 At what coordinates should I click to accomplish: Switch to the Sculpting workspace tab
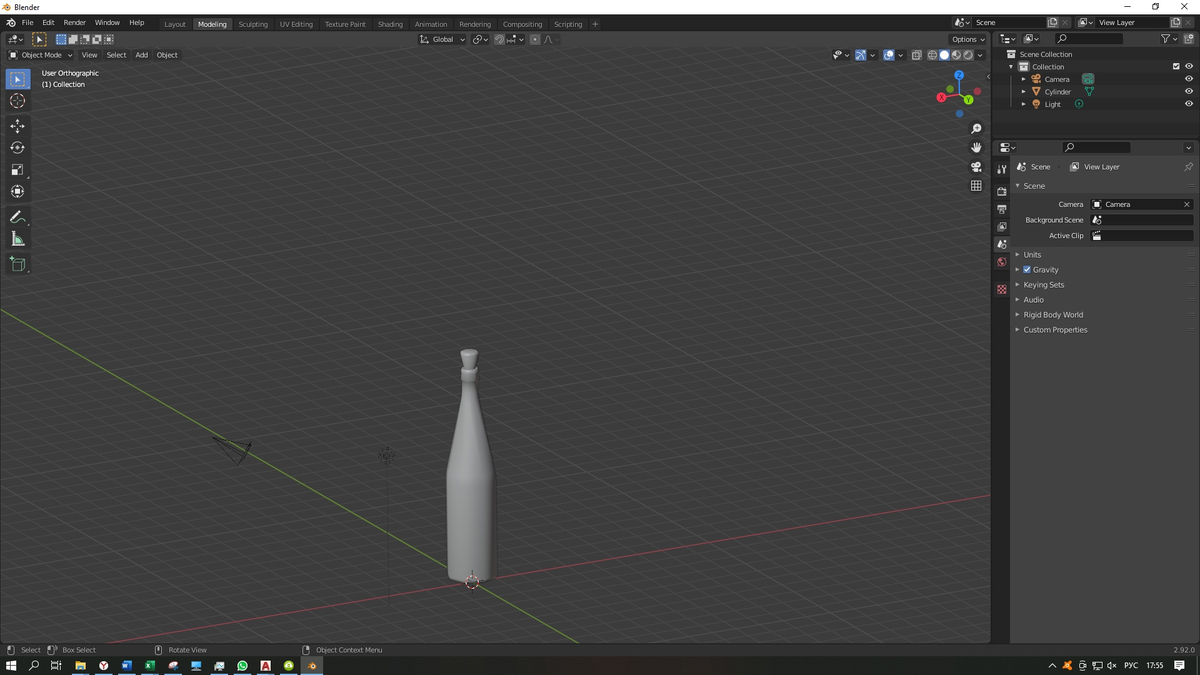[253, 24]
